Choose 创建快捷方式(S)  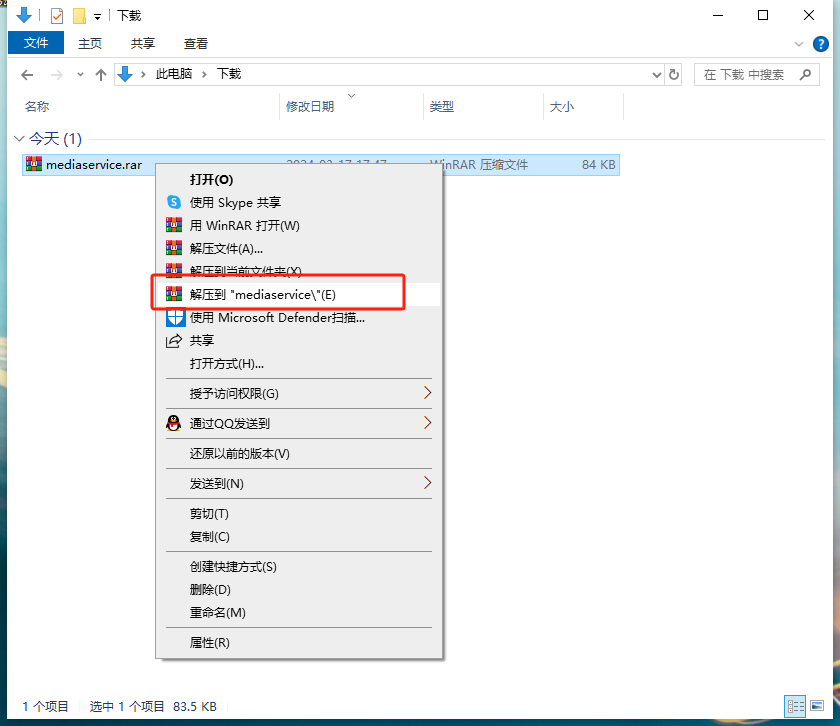tap(299, 567)
